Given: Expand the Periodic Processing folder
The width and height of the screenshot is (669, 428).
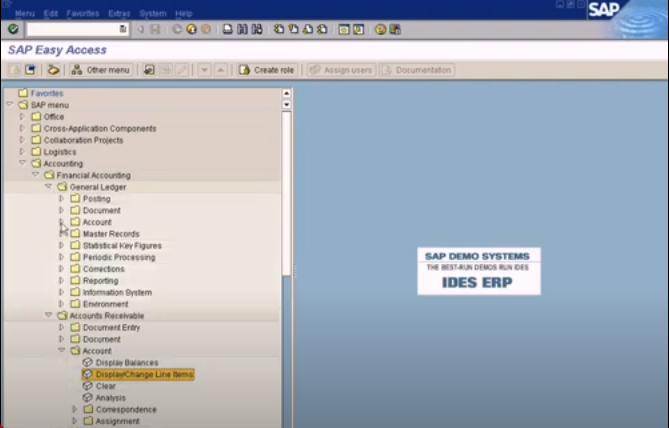Looking at the screenshot, I should (x=61, y=257).
